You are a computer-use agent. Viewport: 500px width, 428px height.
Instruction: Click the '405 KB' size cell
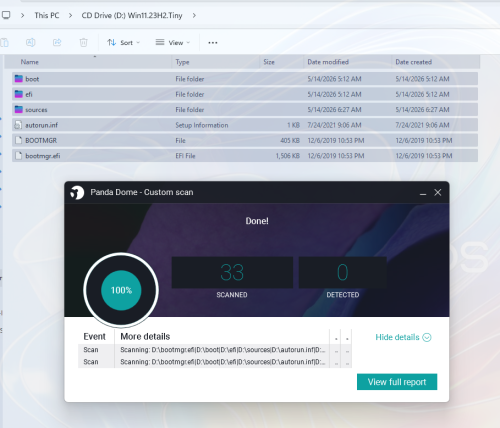[x=290, y=140]
